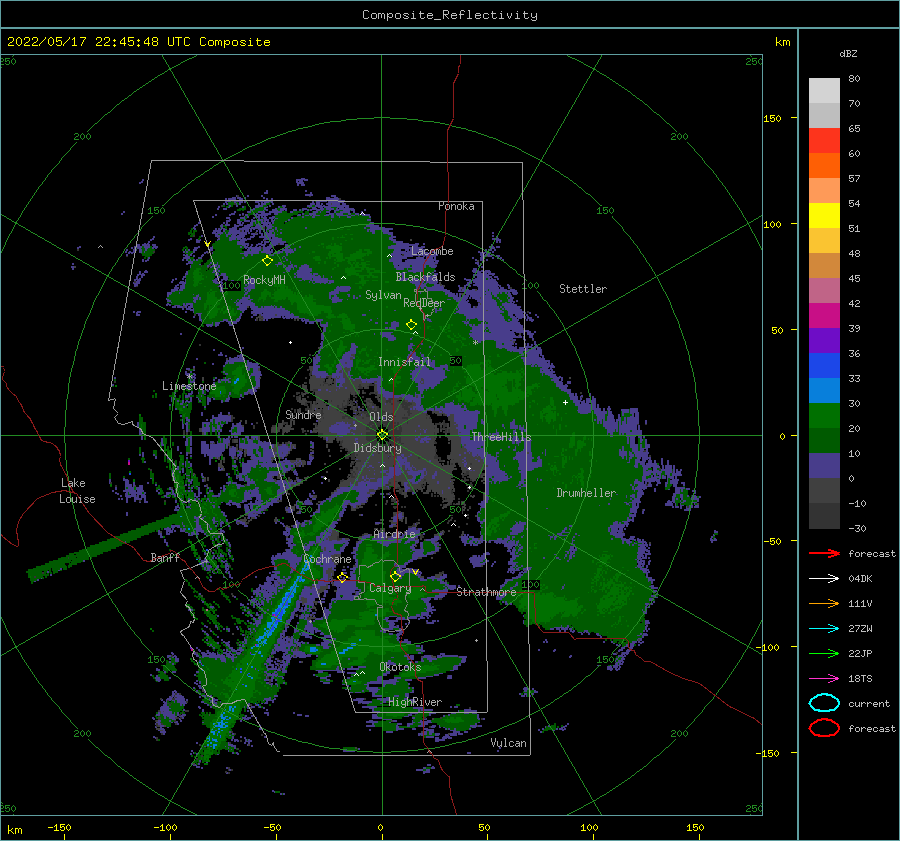Click the yellow diamond marker above Calgary

pos(395,576)
